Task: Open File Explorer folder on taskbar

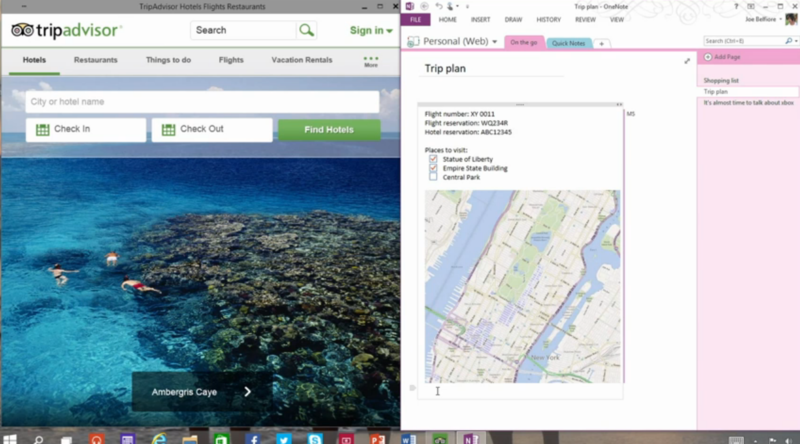Action: 190,439
